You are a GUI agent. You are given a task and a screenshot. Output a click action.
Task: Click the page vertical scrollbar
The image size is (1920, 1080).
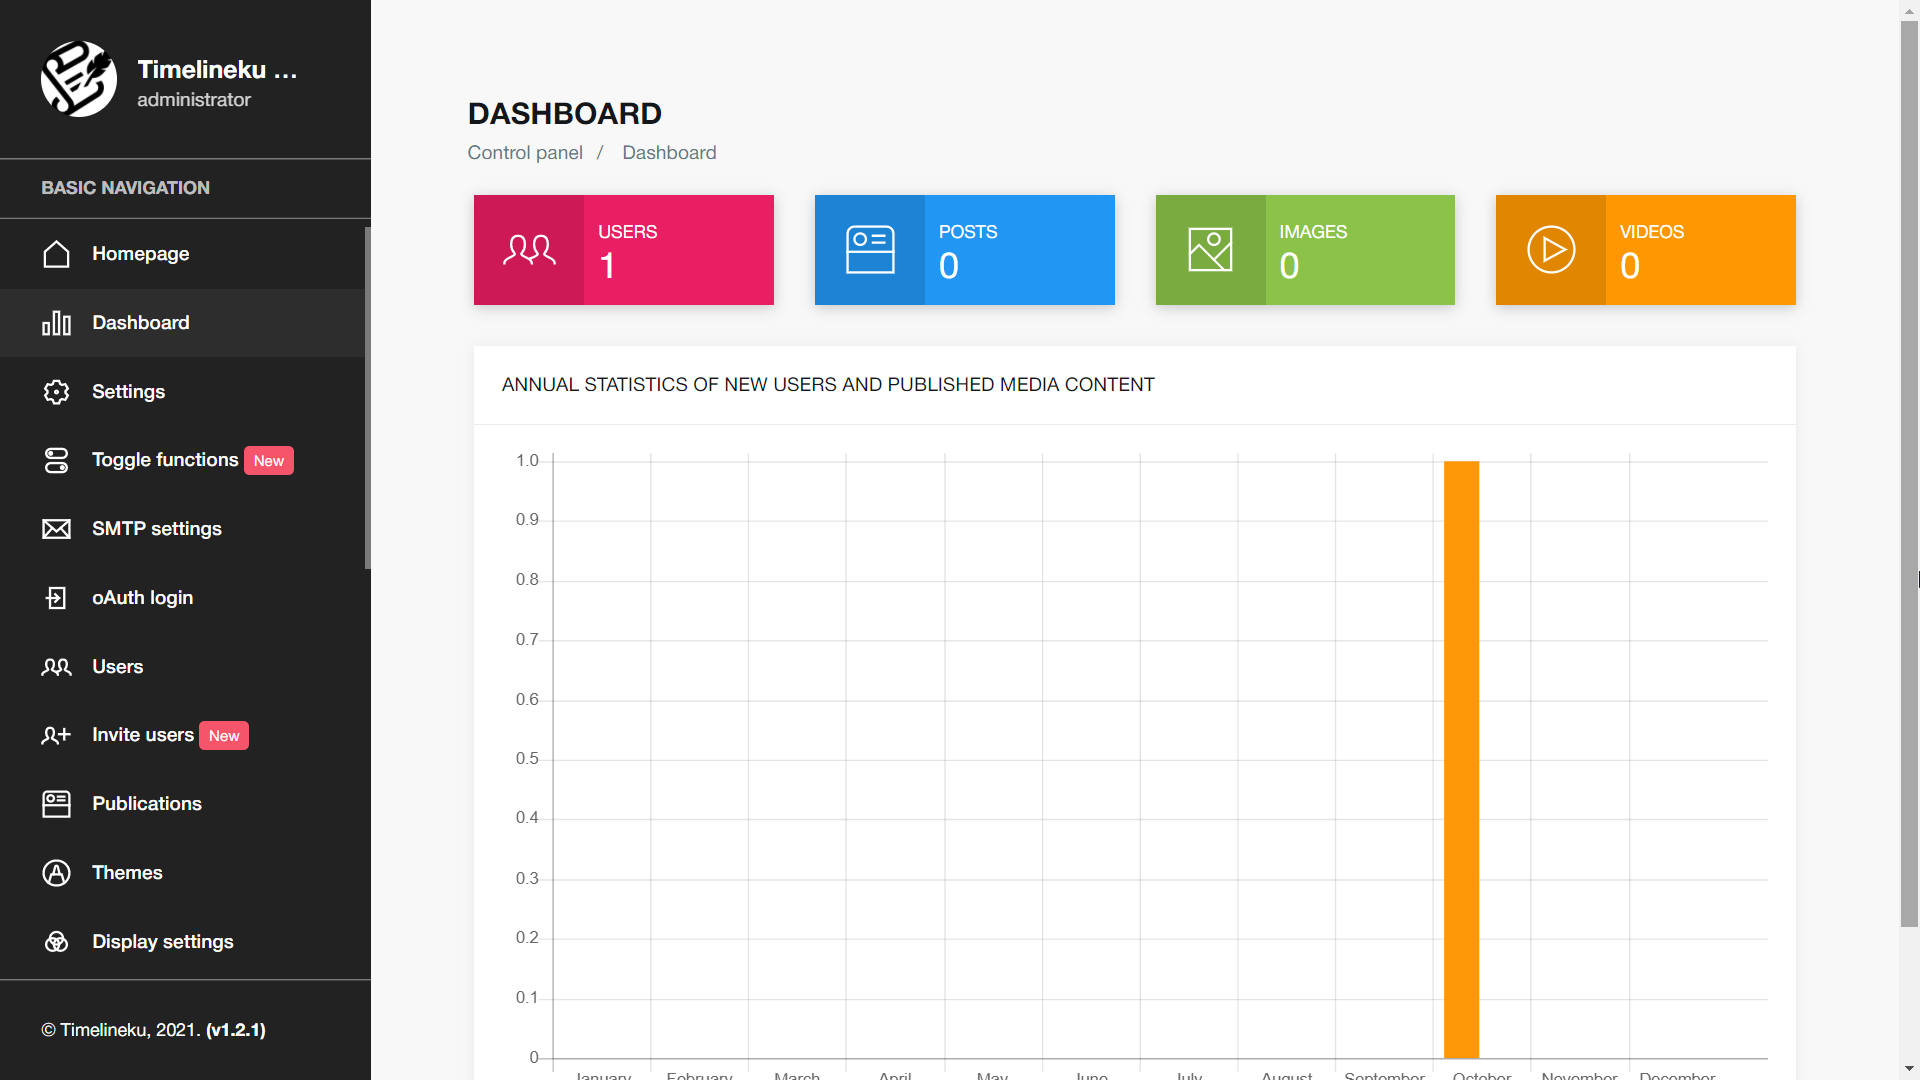1909,470
